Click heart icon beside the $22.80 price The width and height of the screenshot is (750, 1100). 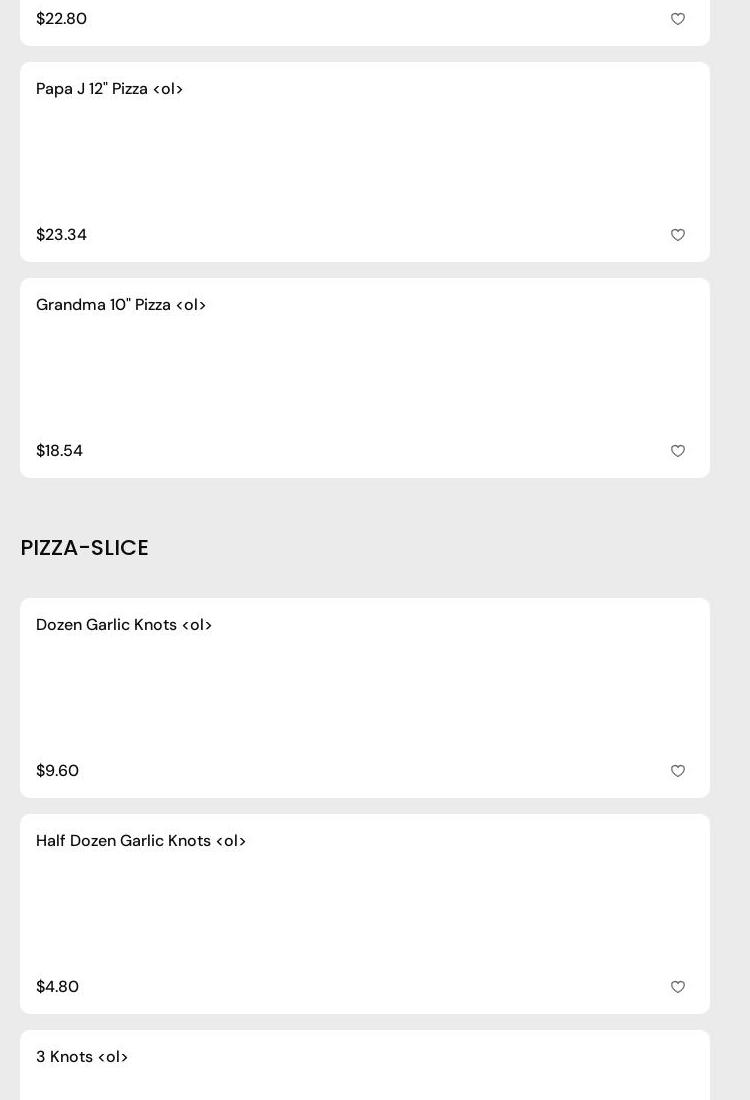678,19
